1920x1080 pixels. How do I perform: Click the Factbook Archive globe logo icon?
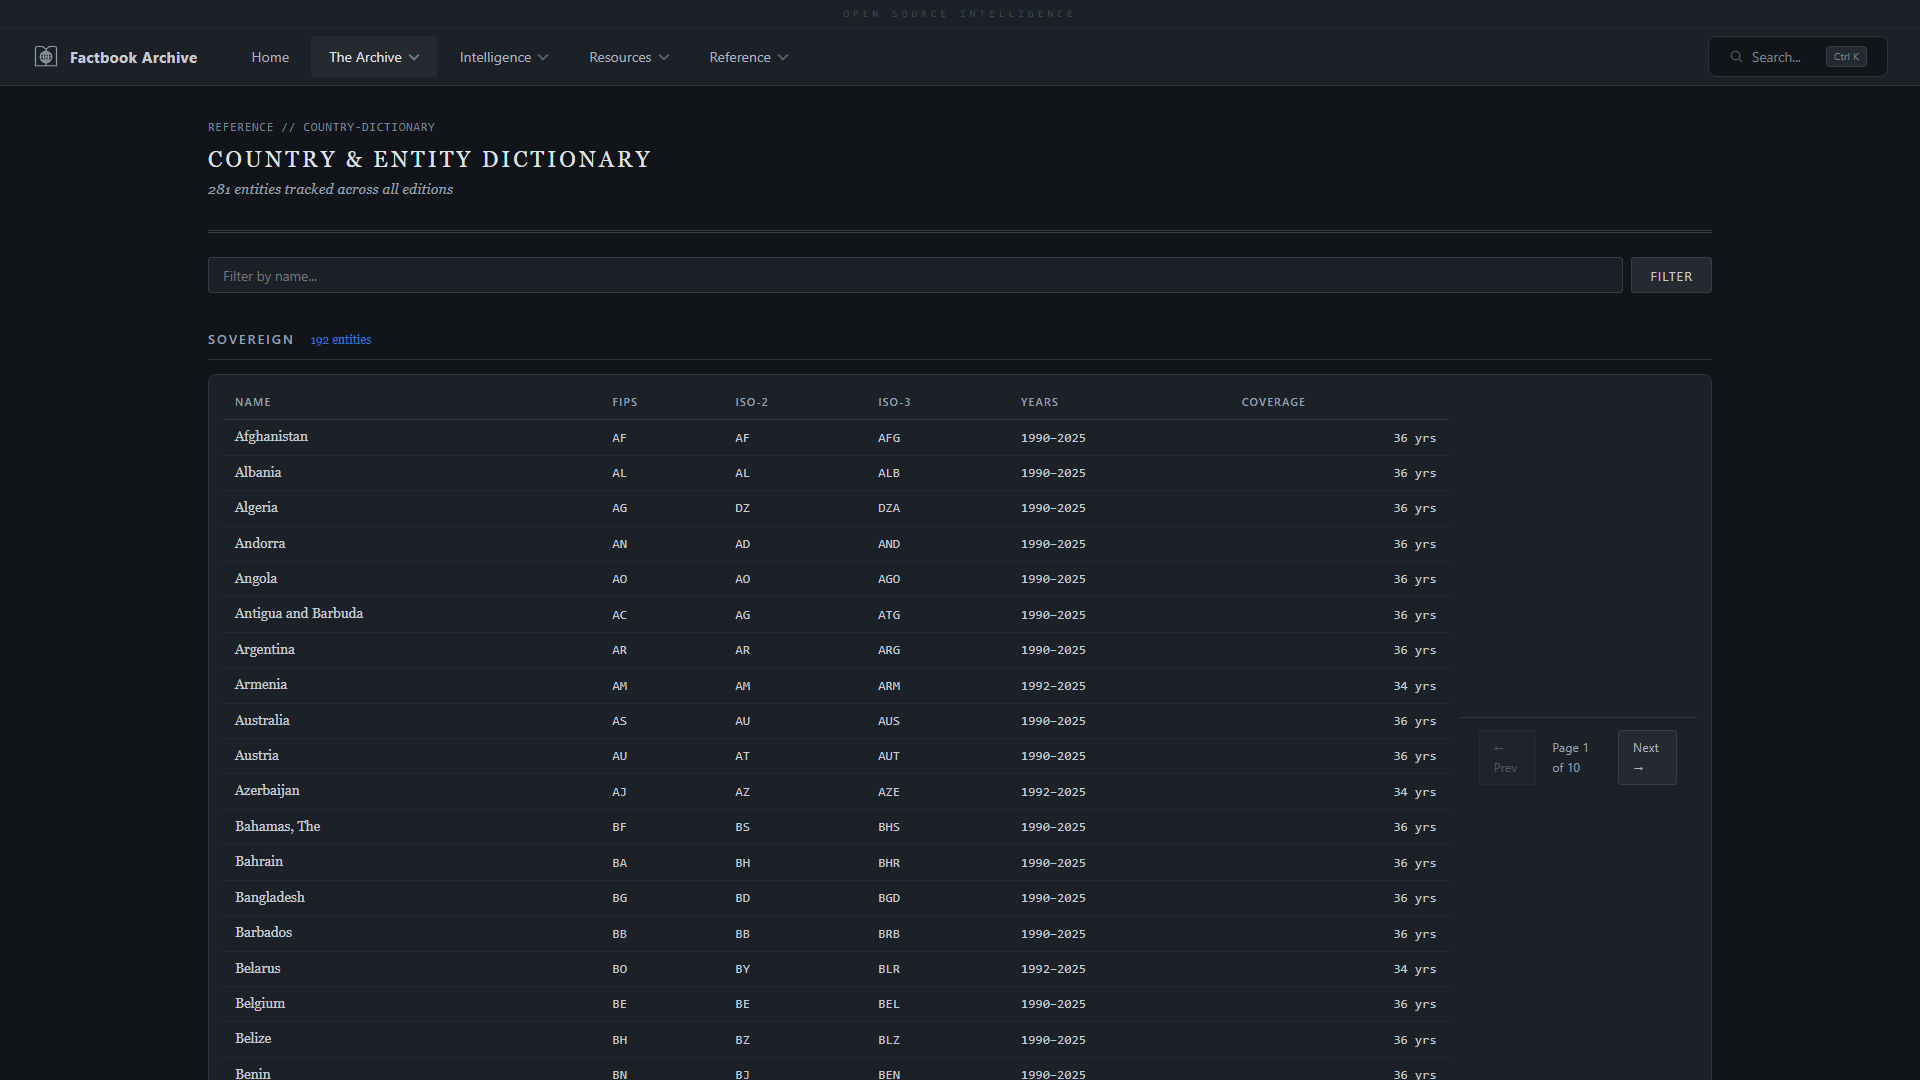(x=46, y=57)
